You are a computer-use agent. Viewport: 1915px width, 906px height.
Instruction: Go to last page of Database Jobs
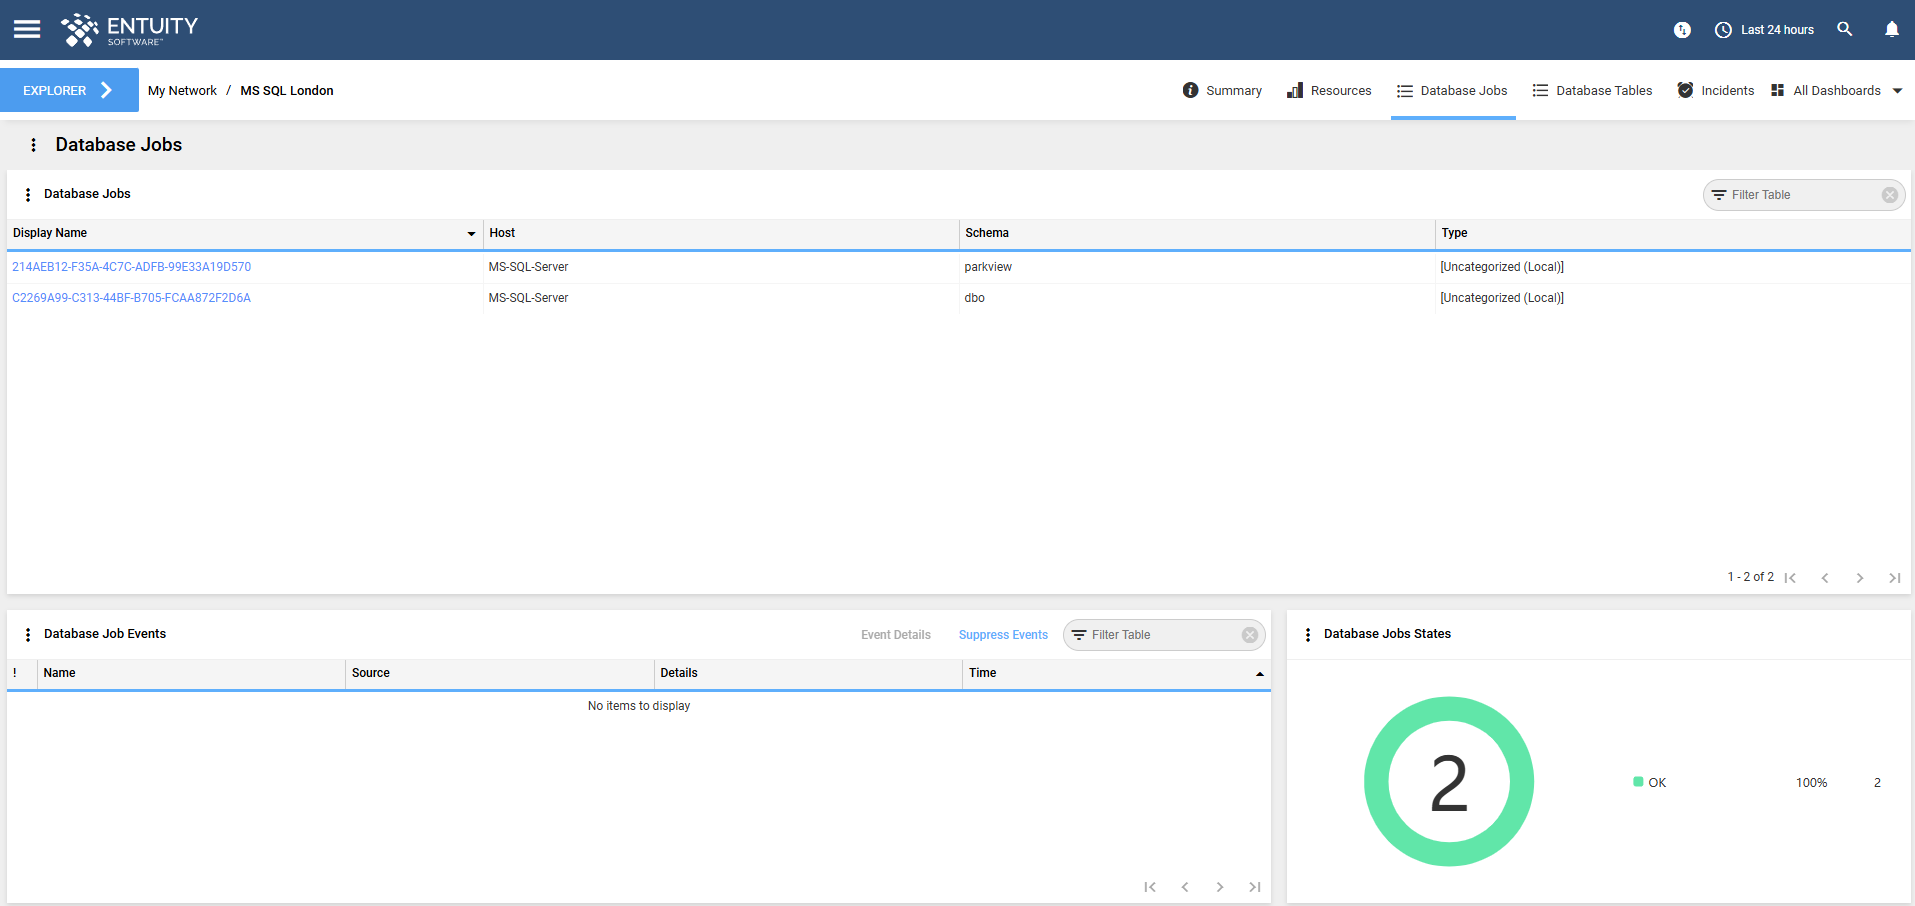tap(1895, 578)
